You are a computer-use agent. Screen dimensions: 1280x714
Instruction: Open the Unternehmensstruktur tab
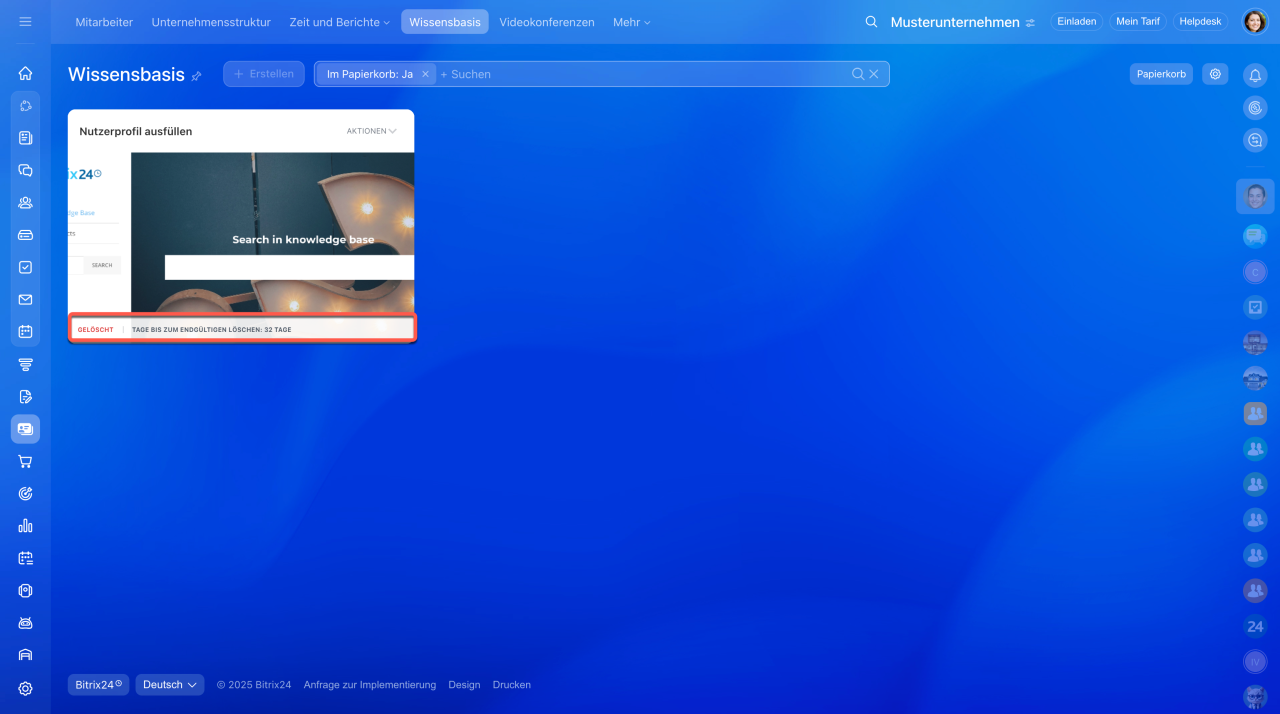coord(211,22)
